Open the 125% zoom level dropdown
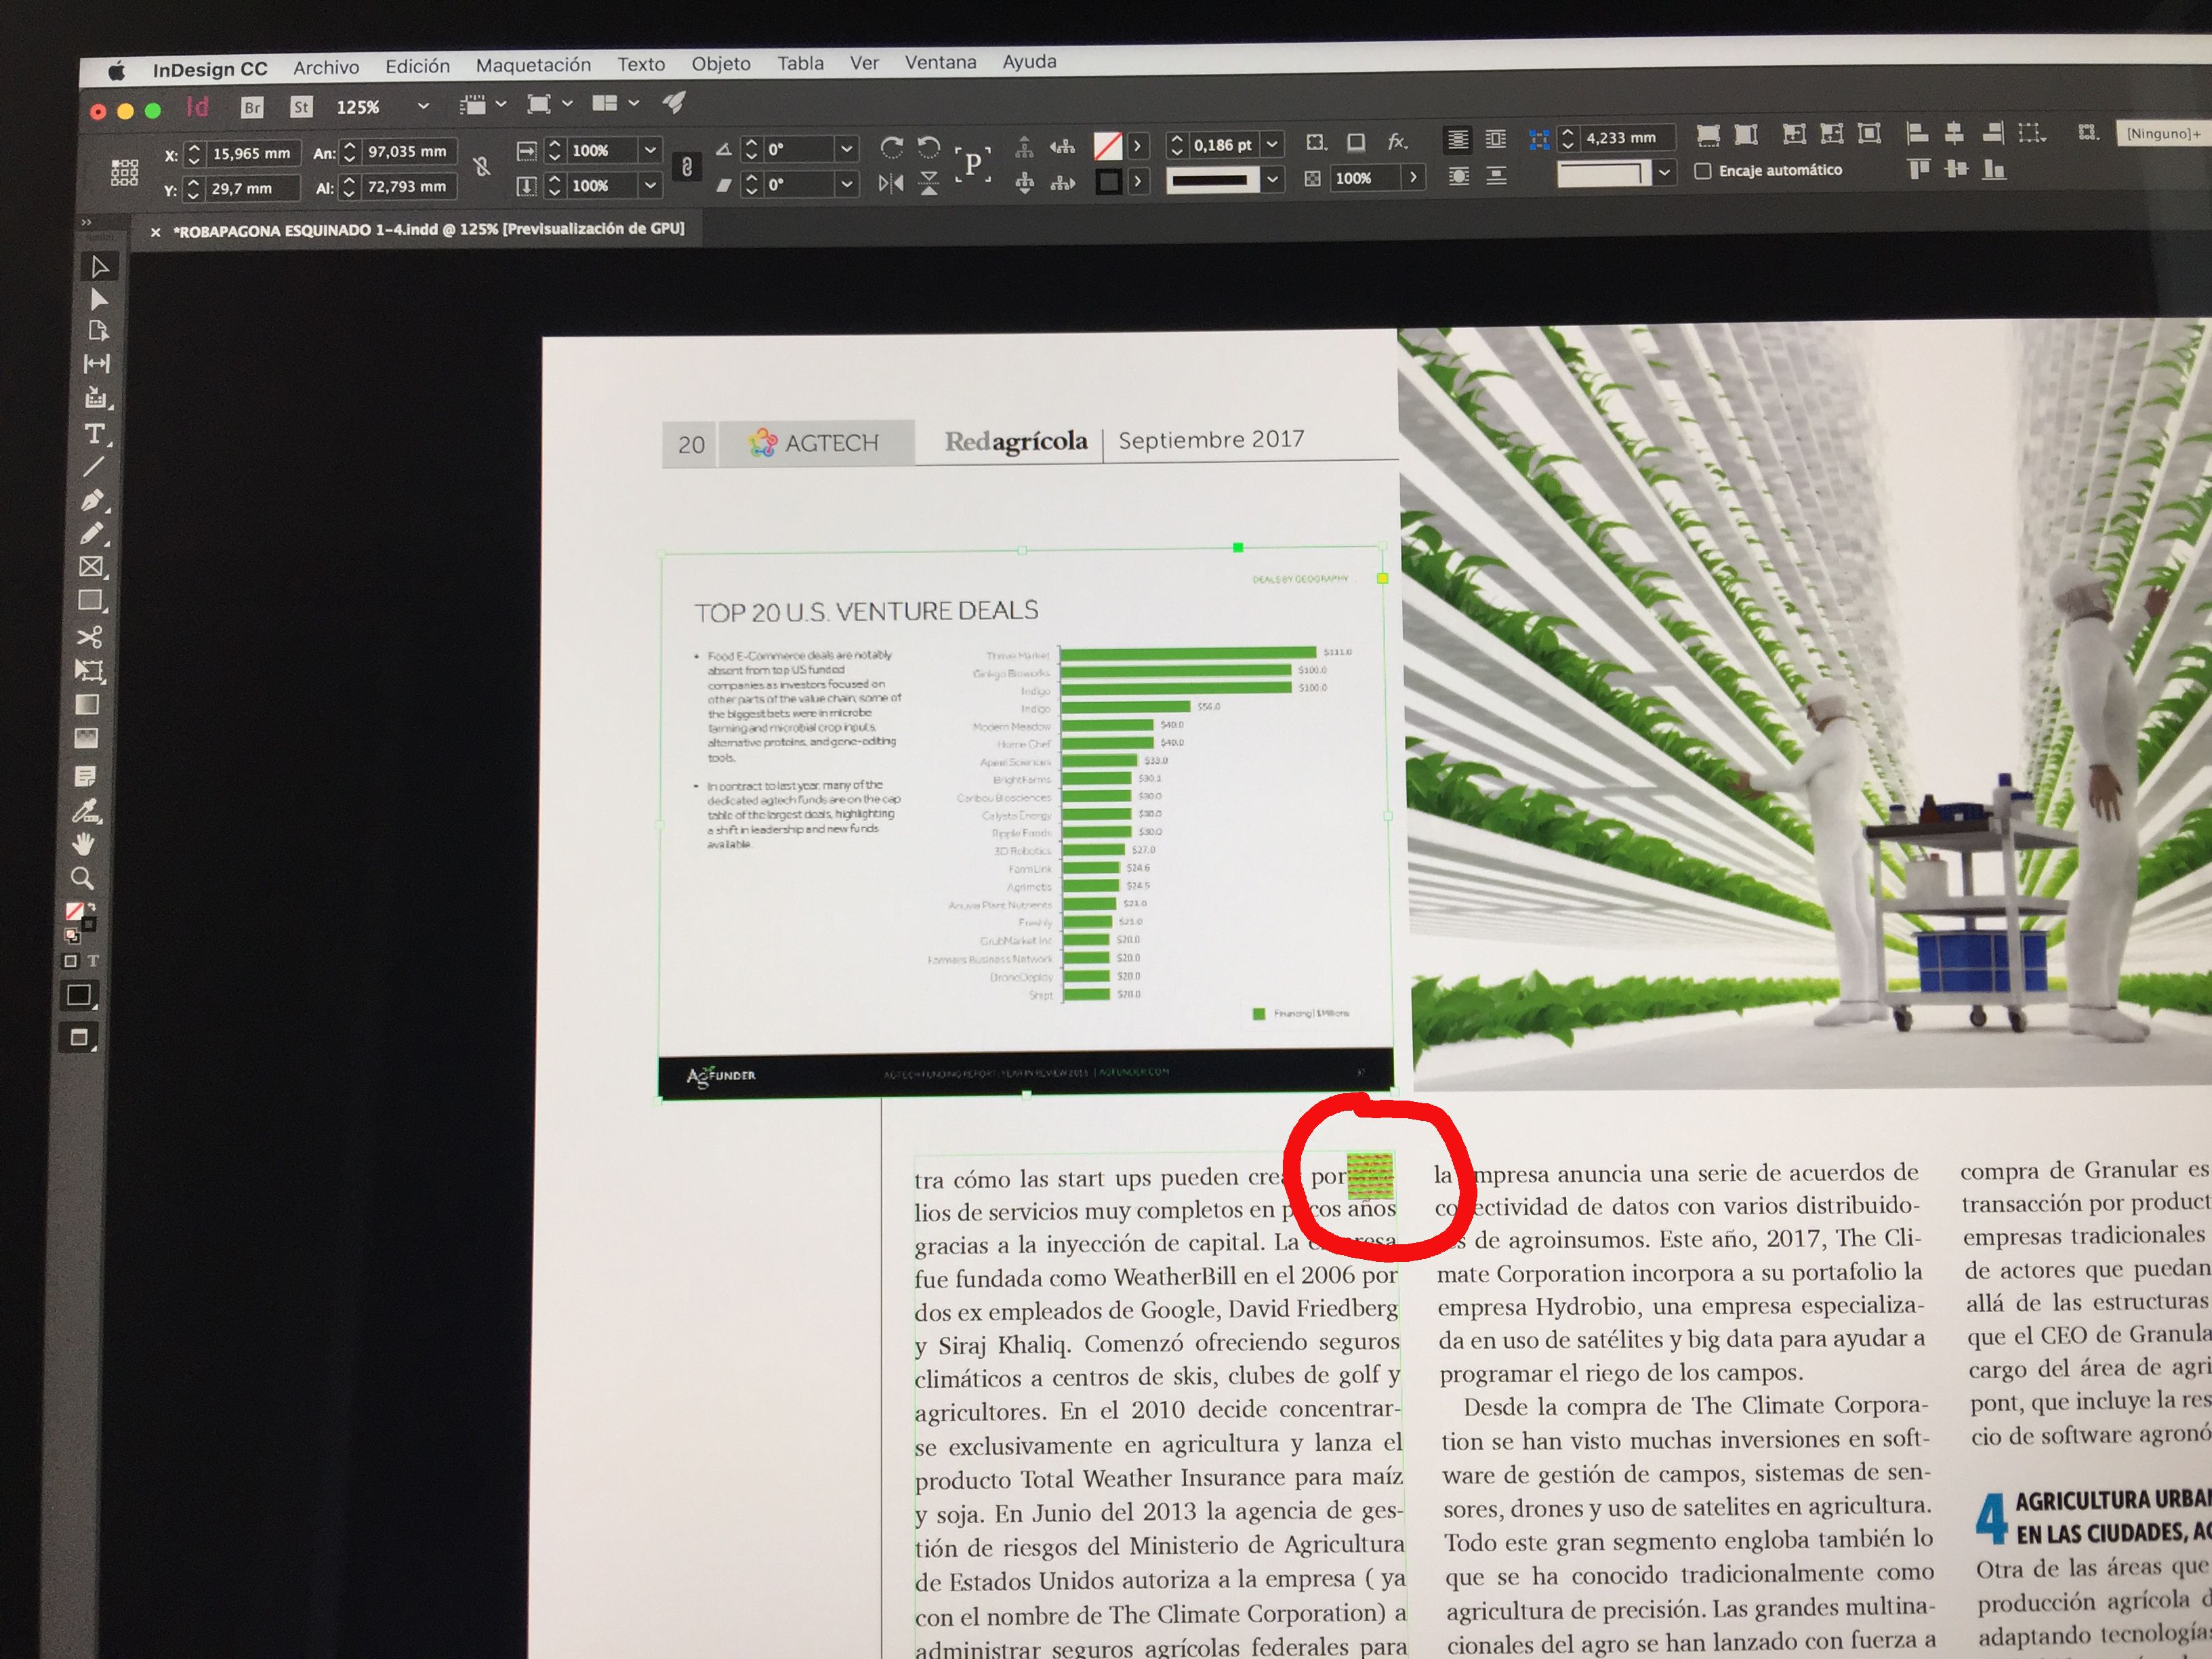This screenshot has height=1659, width=2212. 423,105
